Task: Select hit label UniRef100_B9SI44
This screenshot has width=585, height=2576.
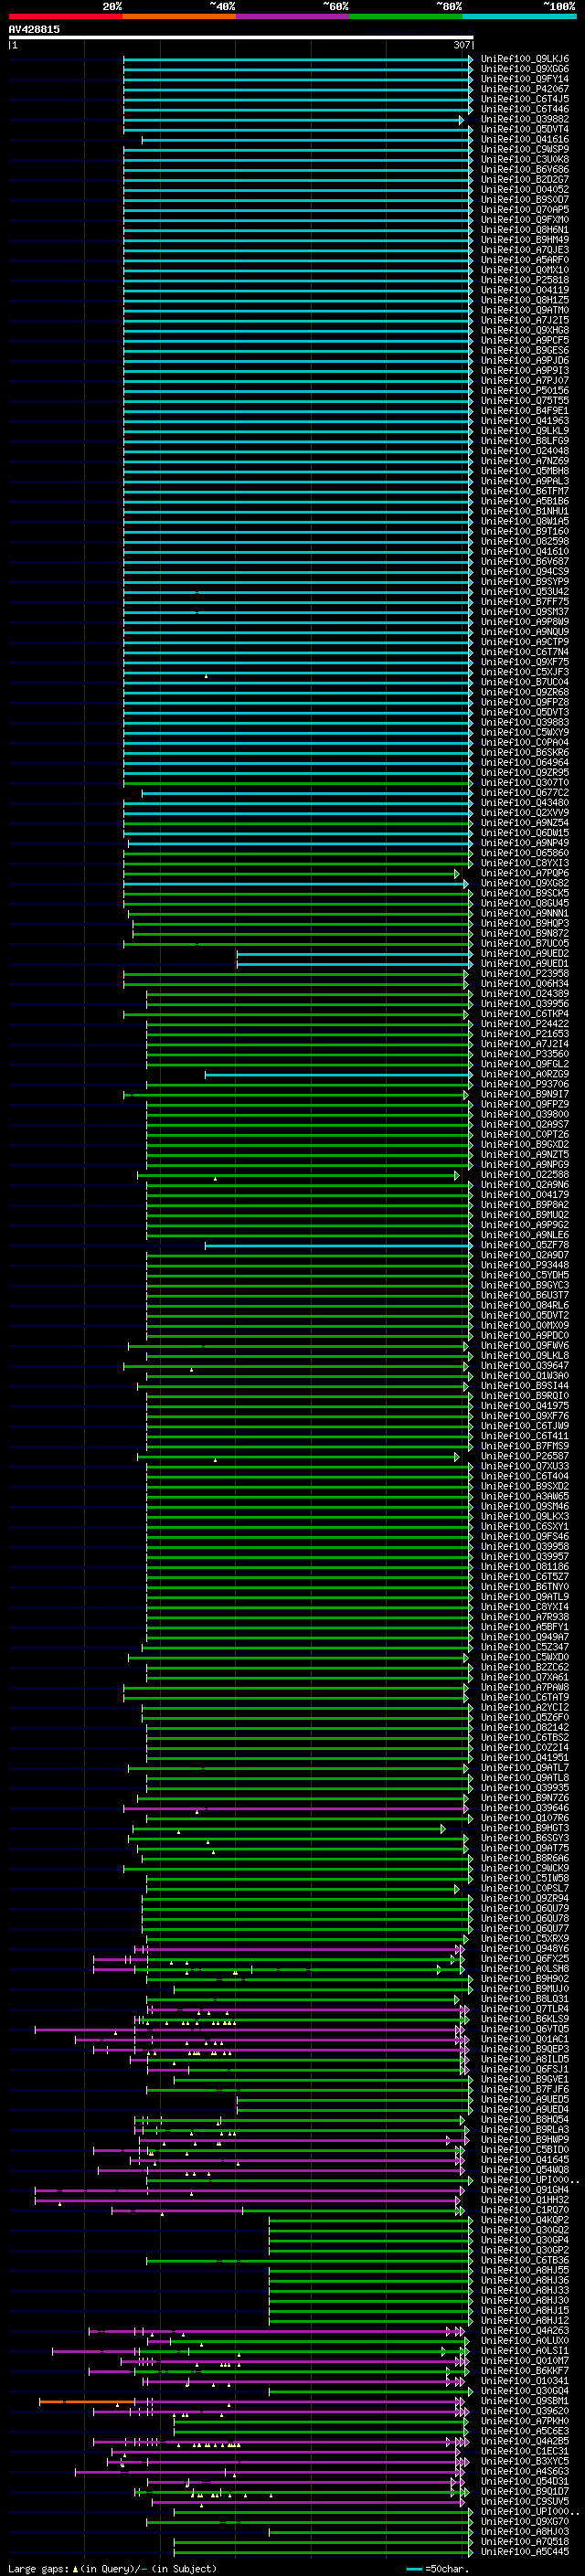Action: click(x=524, y=1386)
